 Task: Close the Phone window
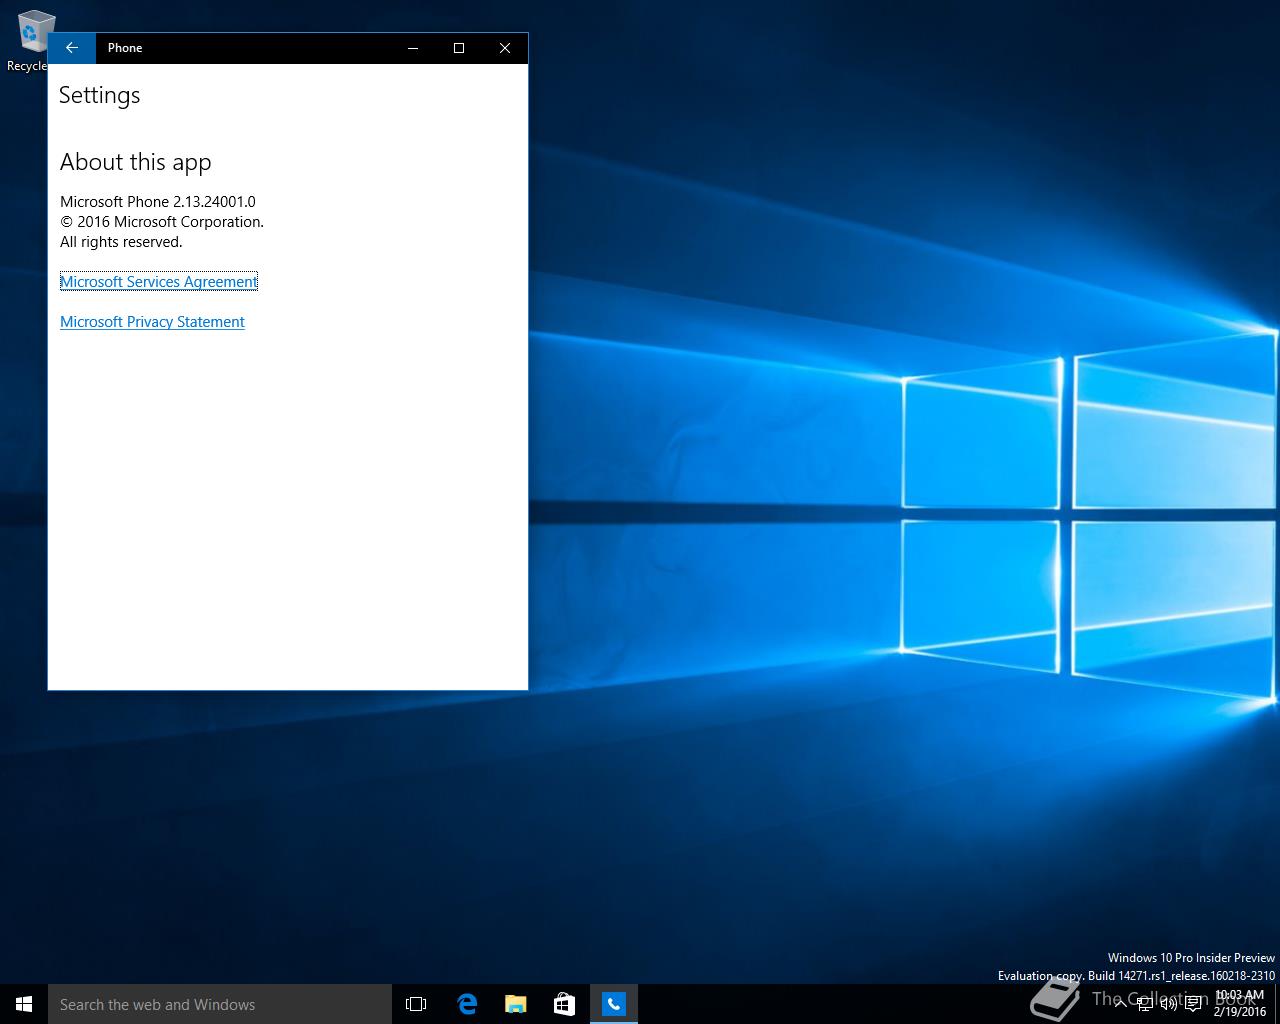pos(505,48)
